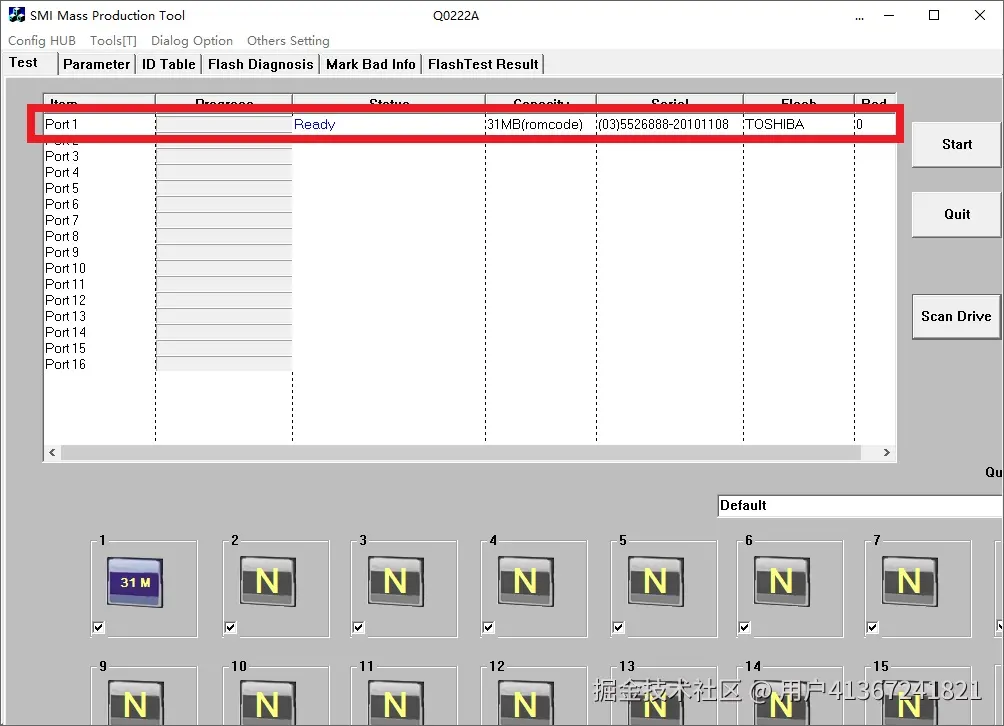The width and height of the screenshot is (1004, 726).
Task: Switch to the FlashTest Result tab
Action: (483, 64)
